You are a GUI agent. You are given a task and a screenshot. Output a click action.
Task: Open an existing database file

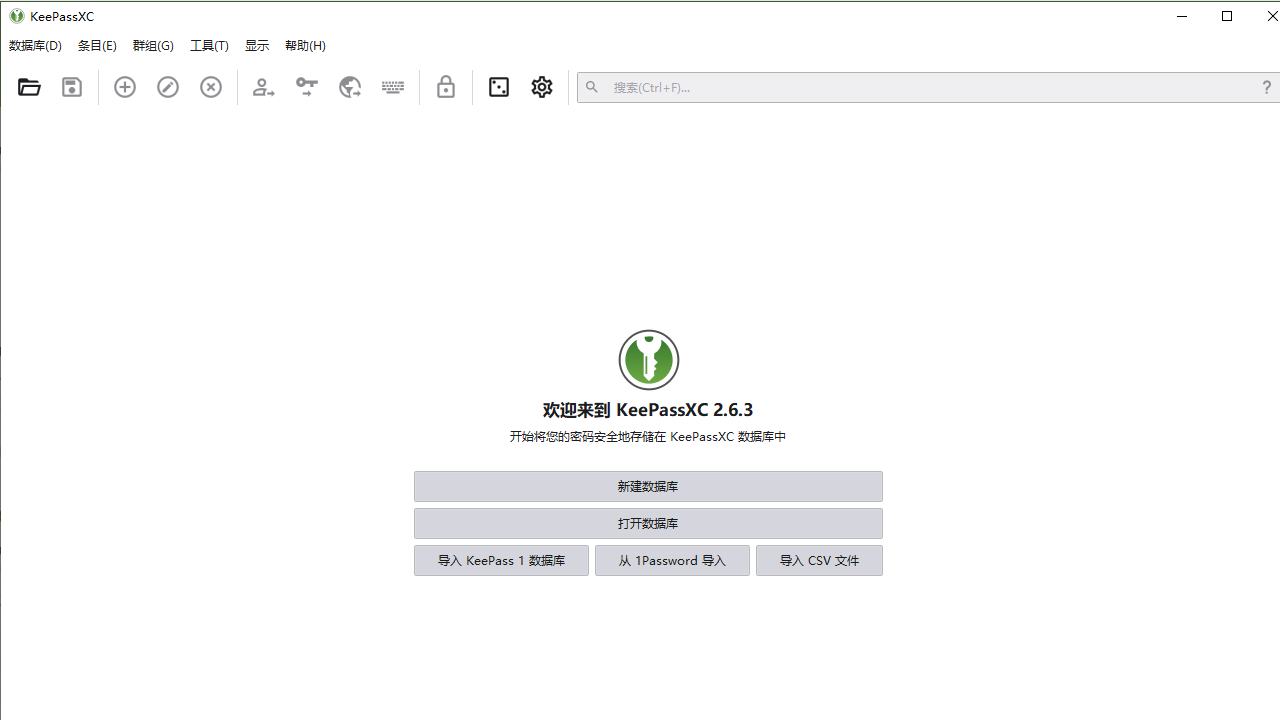[x=28, y=87]
